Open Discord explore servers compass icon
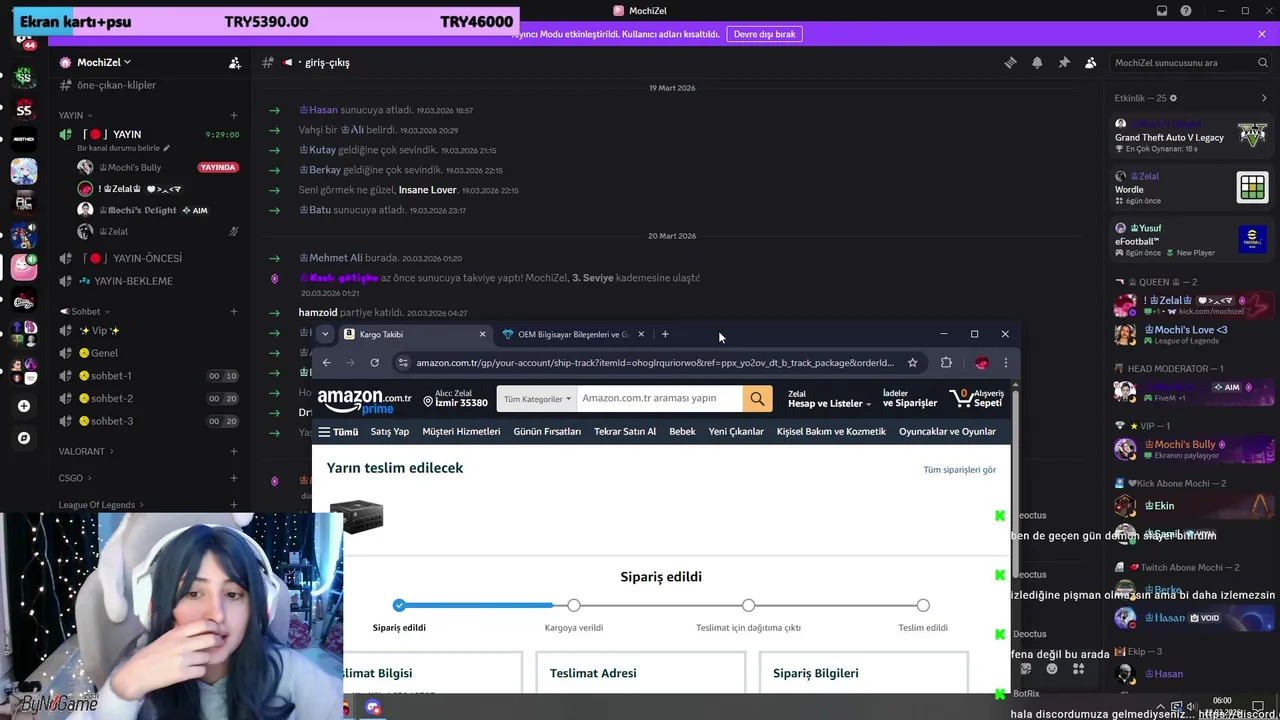The height and width of the screenshot is (720, 1280). click(x=24, y=438)
